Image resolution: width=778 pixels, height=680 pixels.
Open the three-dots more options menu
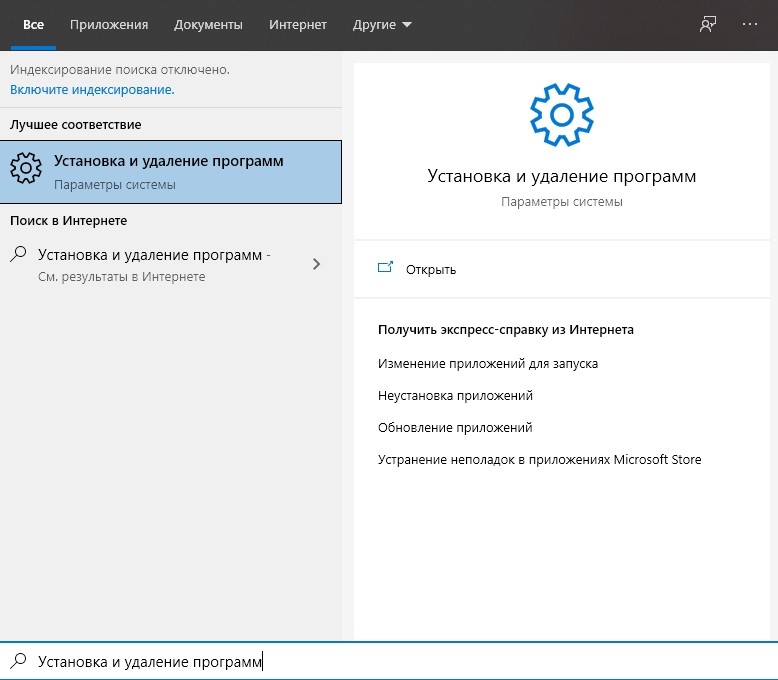pos(750,25)
